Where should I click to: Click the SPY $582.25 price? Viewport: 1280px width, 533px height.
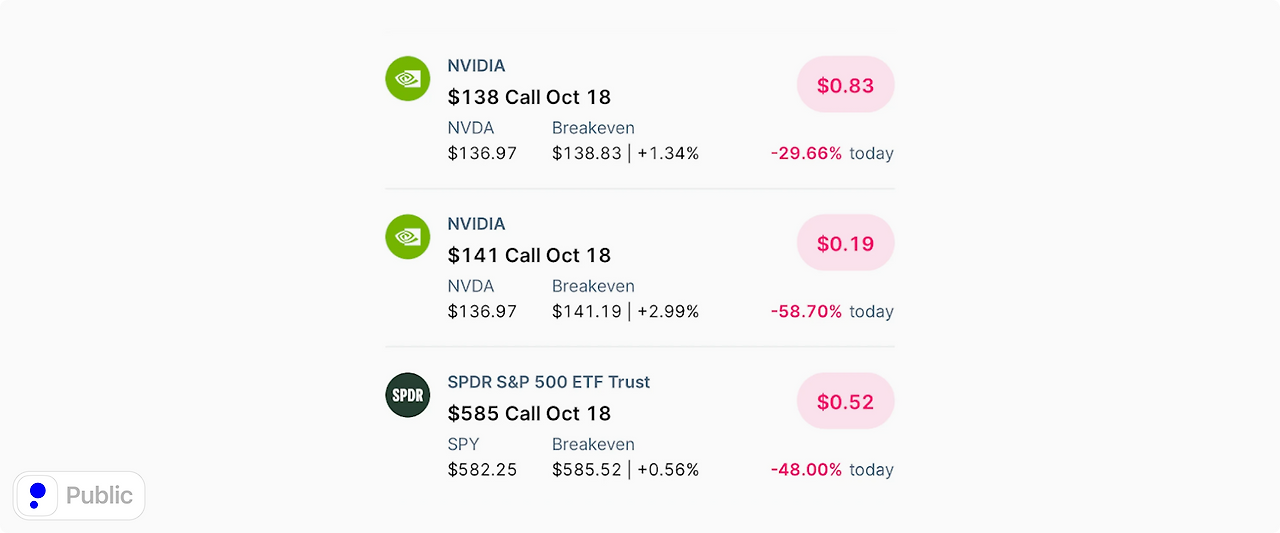[482, 469]
